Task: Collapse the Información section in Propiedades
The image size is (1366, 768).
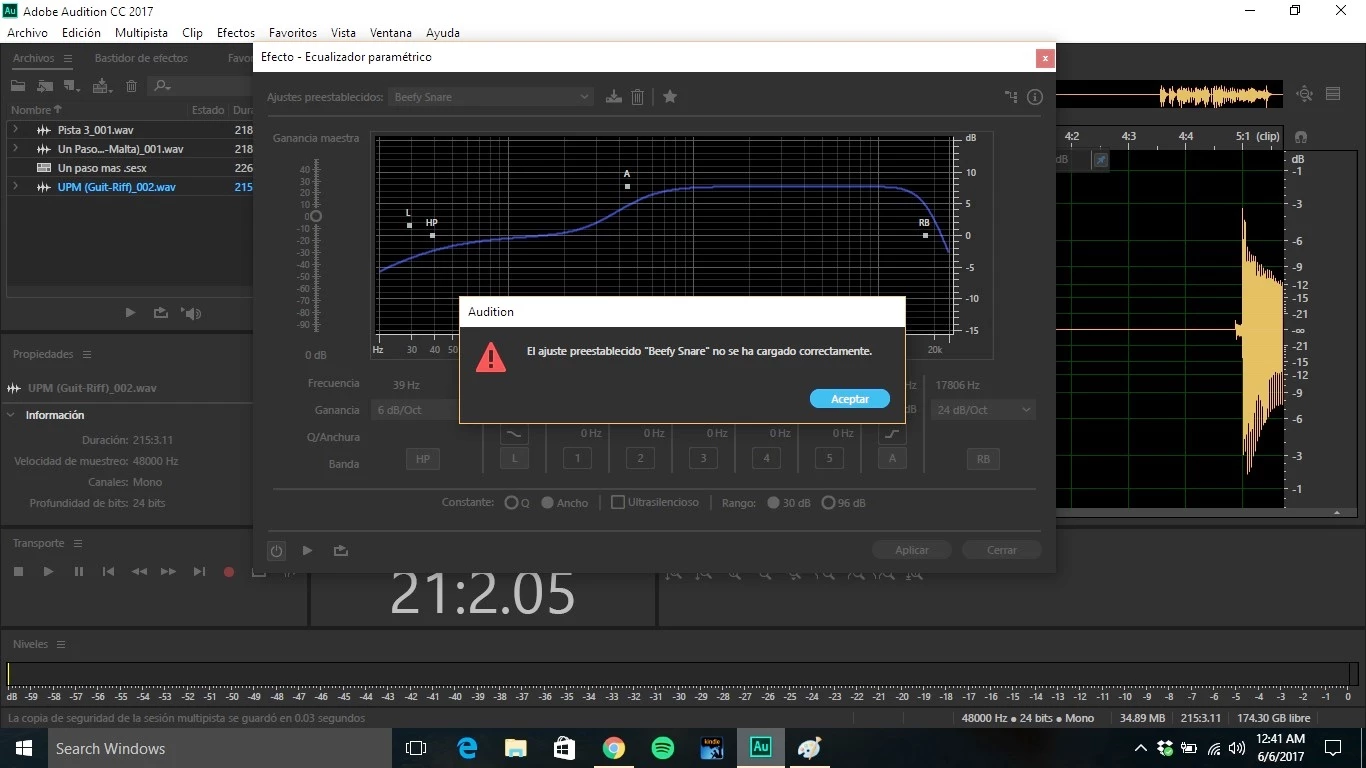Action: [12, 415]
